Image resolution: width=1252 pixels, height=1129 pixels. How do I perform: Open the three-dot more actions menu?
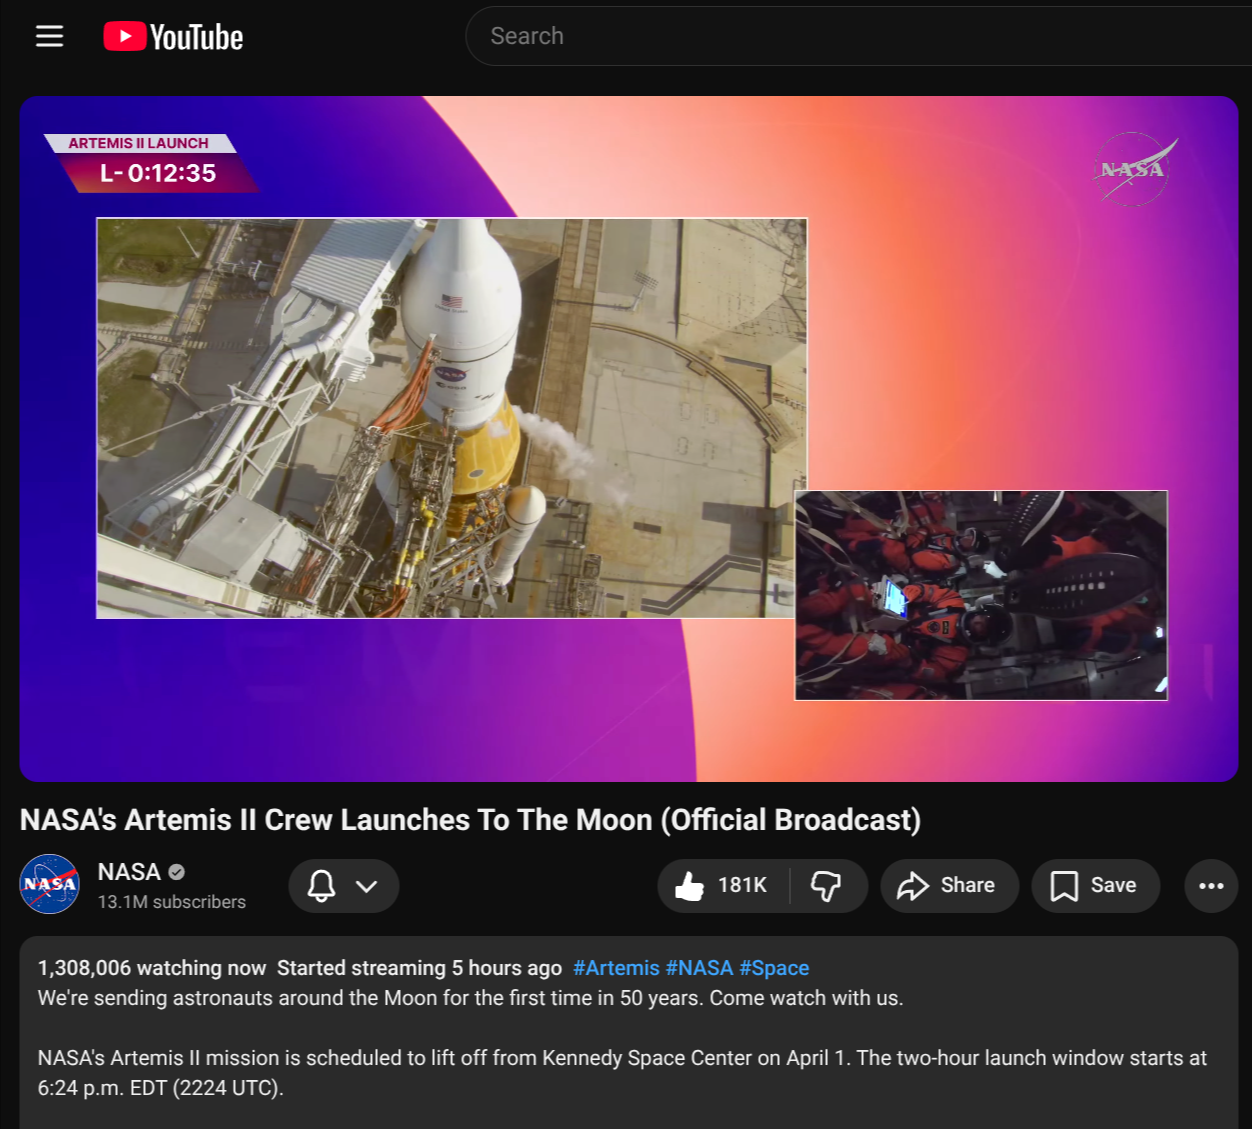click(x=1211, y=885)
